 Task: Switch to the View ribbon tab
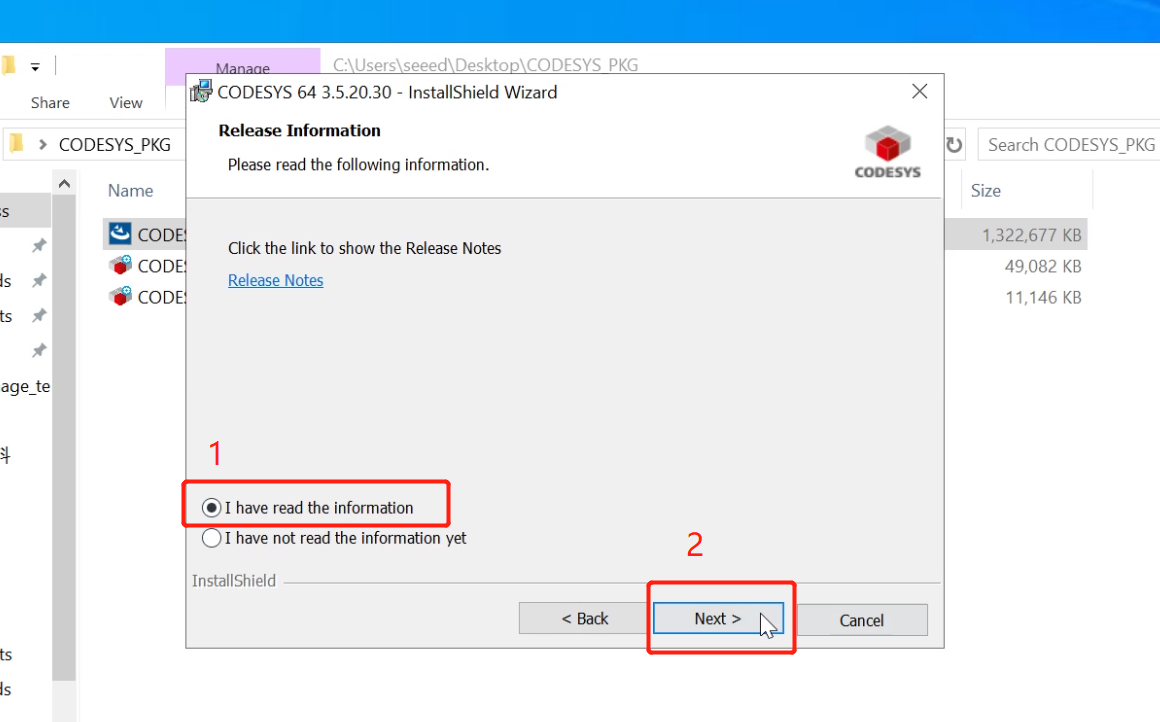tap(126, 103)
